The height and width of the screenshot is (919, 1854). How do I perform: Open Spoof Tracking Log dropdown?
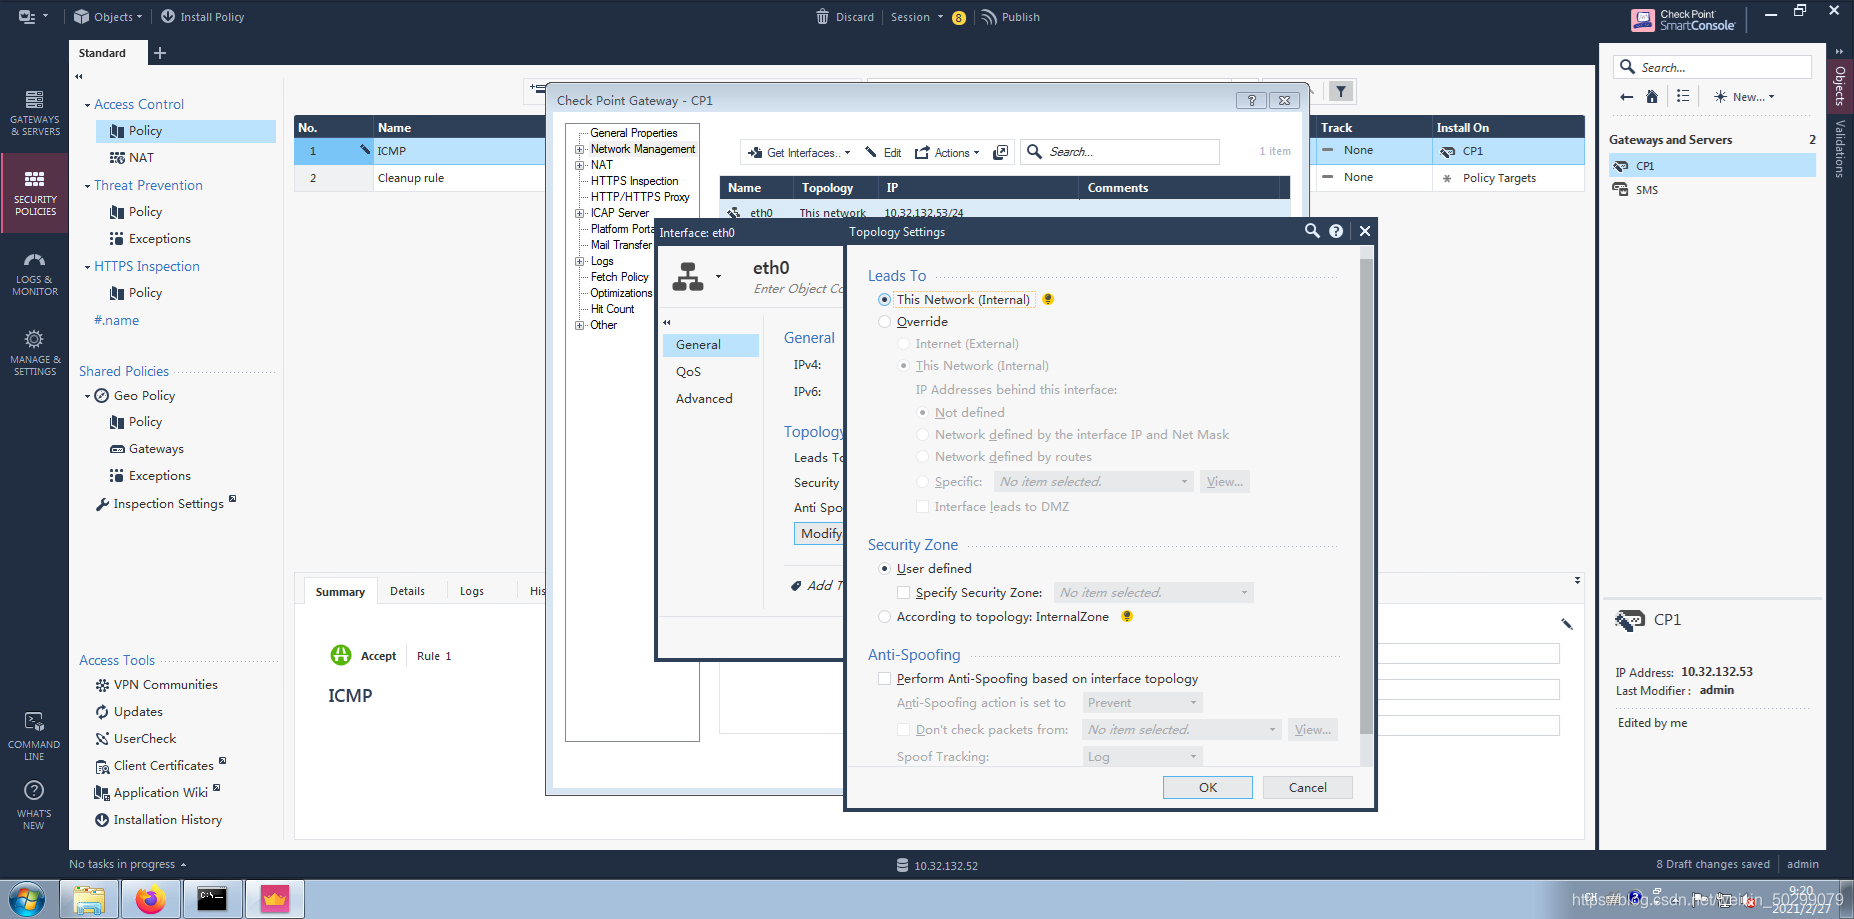pos(1142,757)
